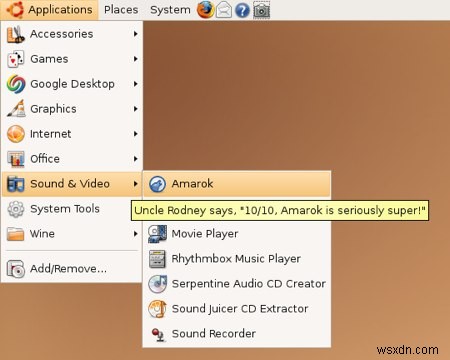Click the Sound Juicer orange disc icon
Screen dimensions: 450x360
tap(157, 309)
